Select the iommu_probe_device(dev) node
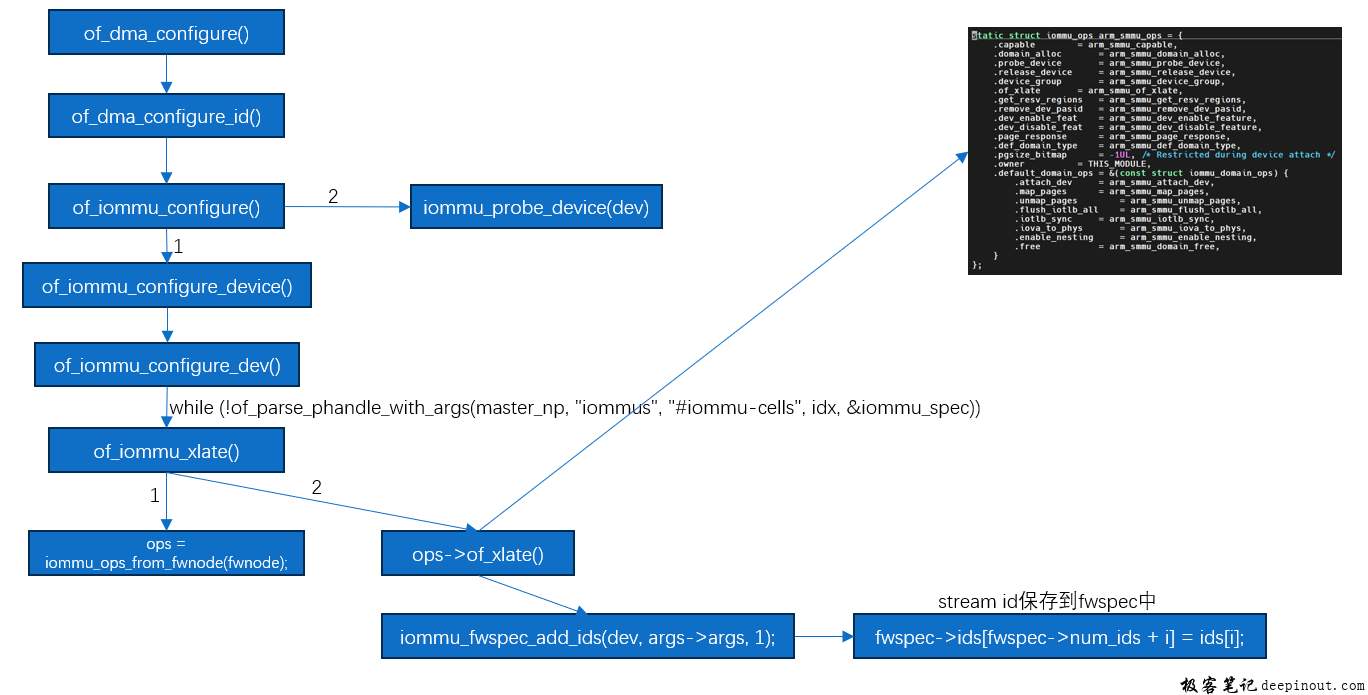The image size is (1368, 695). pyautogui.click(x=536, y=207)
